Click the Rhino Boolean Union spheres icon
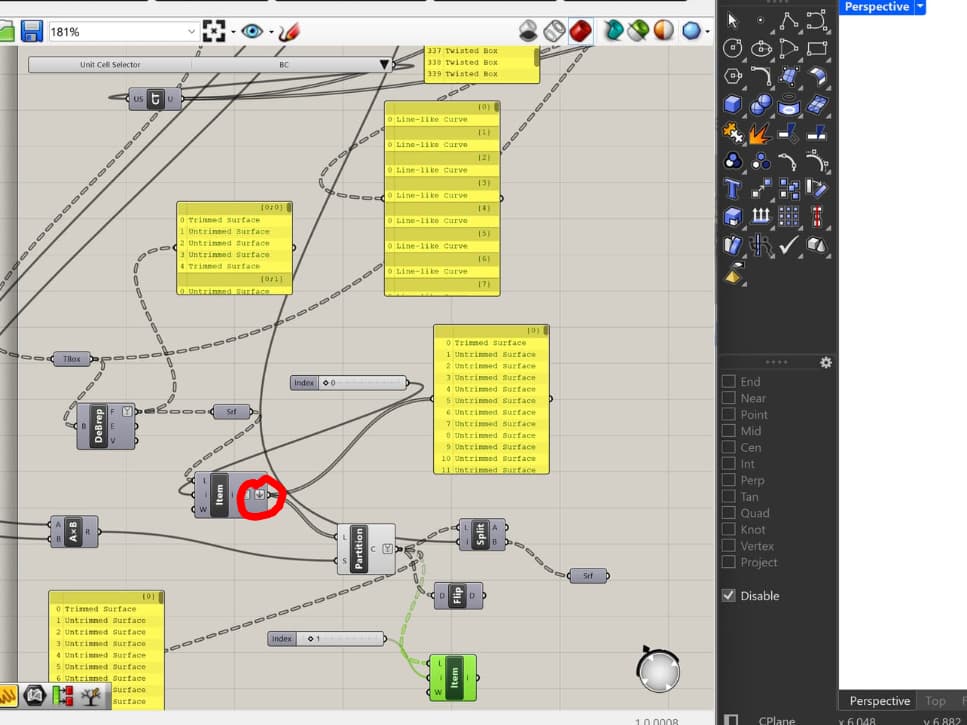967x725 pixels. point(760,104)
